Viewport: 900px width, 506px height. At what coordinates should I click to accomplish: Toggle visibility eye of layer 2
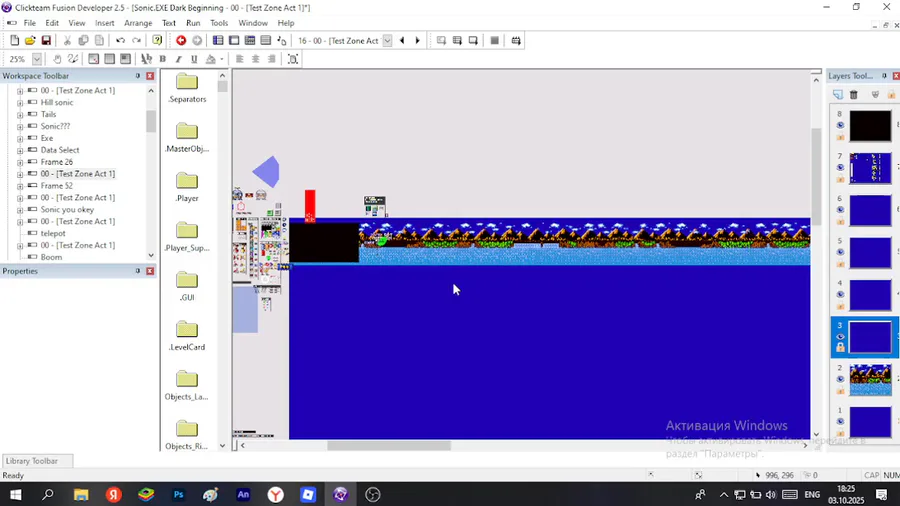click(840, 379)
